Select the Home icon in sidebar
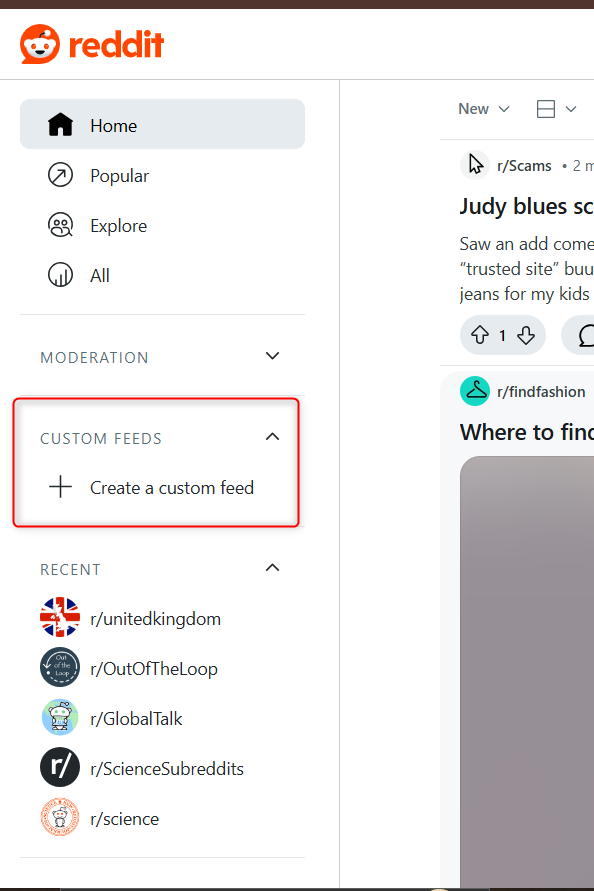Image resolution: width=594 pixels, height=891 pixels. pos(60,125)
